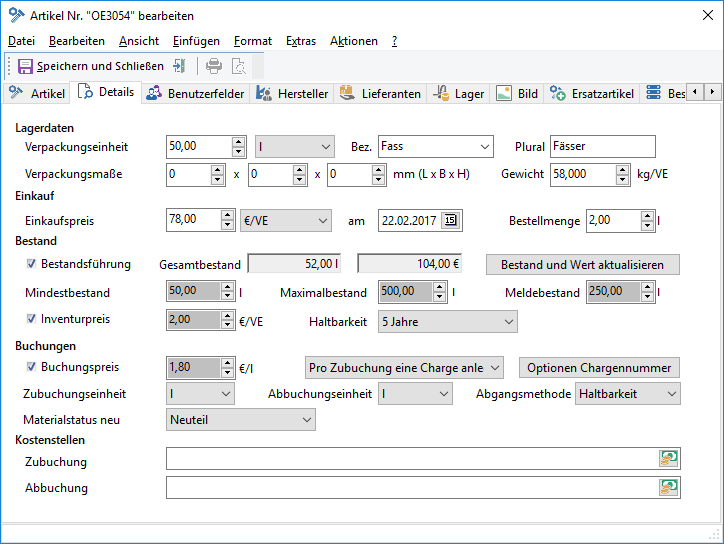724x544 pixels.
Task: Click Speichern und Schließen button text
Action: pos(100,66)
